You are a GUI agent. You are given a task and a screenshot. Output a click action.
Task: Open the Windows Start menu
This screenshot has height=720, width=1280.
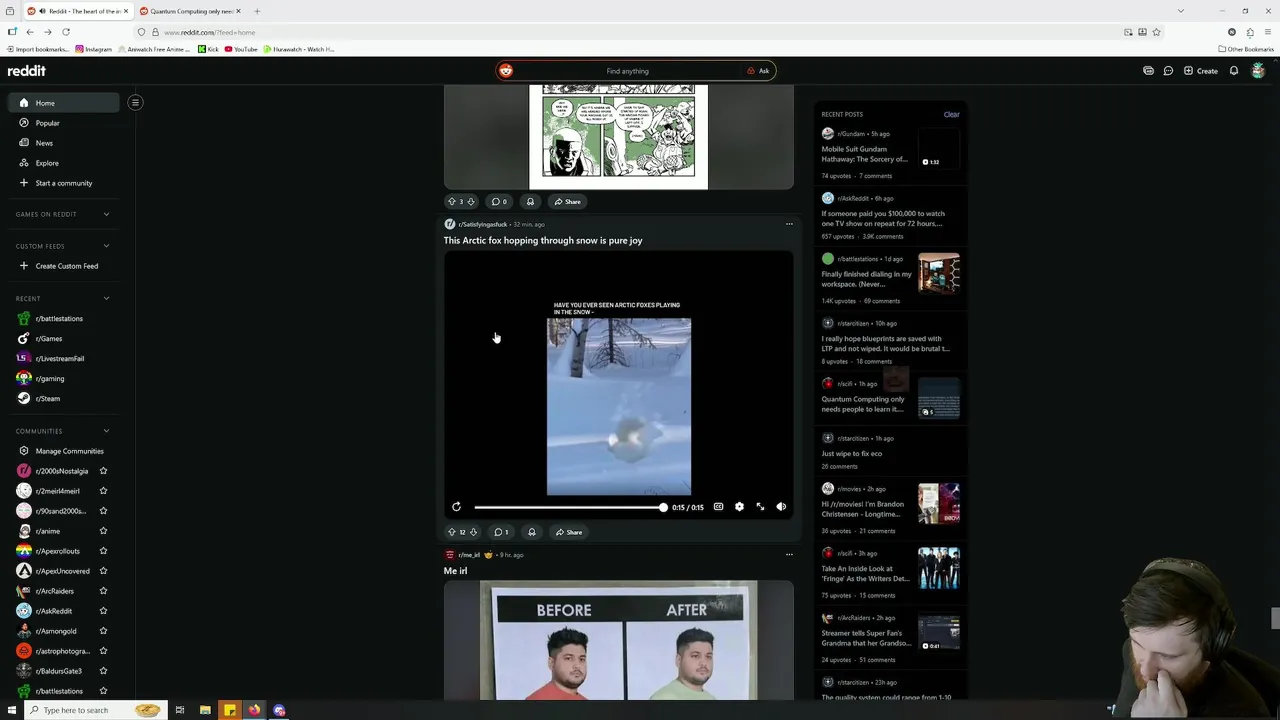coord(12,710)
